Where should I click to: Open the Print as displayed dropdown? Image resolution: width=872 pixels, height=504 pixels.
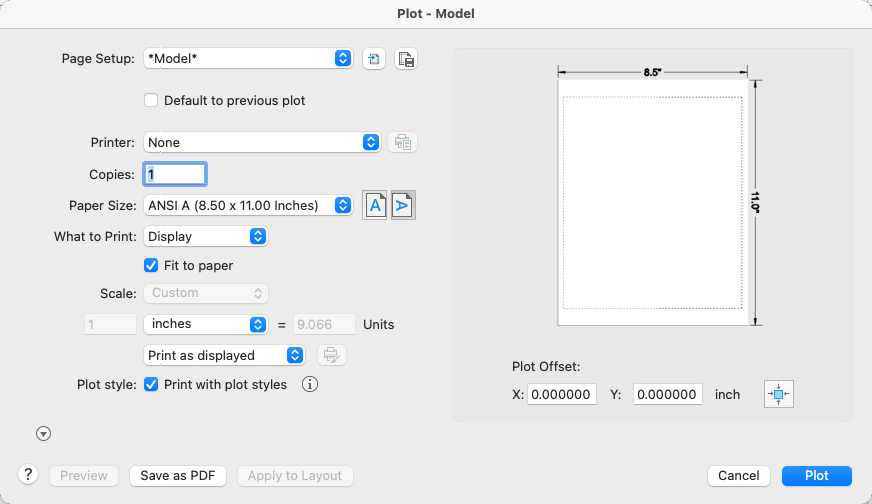tap(224, 355)
